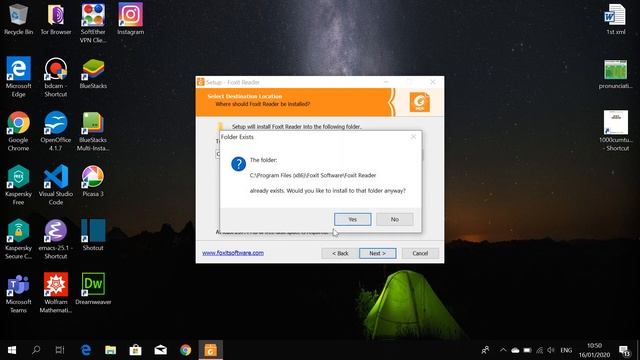
Task: Select the pronunciati... spreadsheet file icon
Action: (x=616, y=73)
